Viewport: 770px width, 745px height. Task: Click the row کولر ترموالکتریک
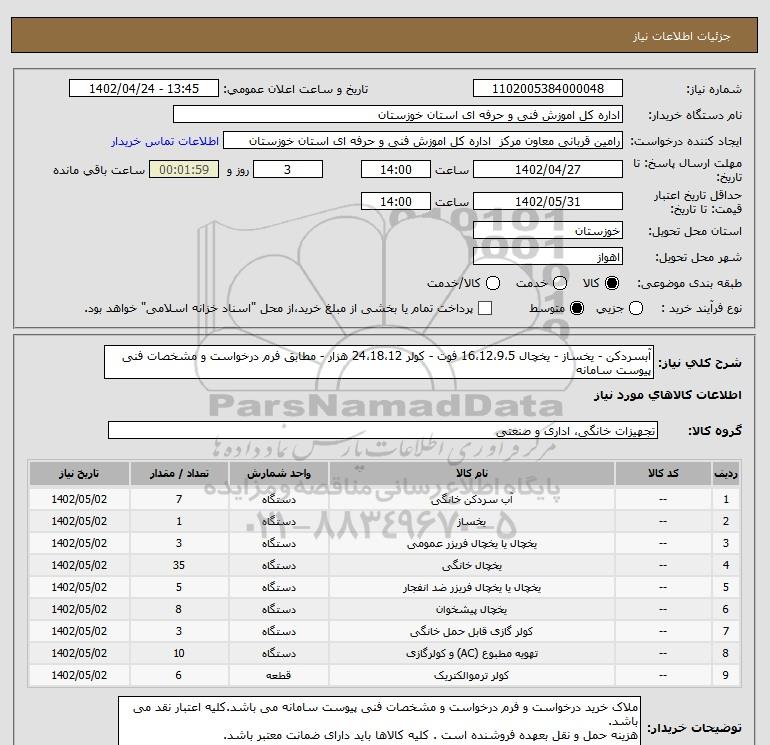point(385,675)
